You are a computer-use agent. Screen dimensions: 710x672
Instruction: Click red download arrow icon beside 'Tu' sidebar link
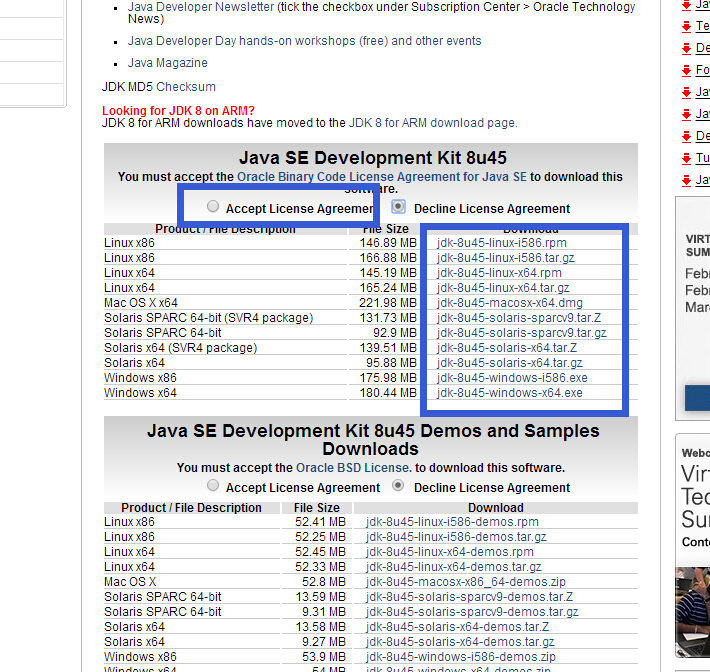click(686, 158)
